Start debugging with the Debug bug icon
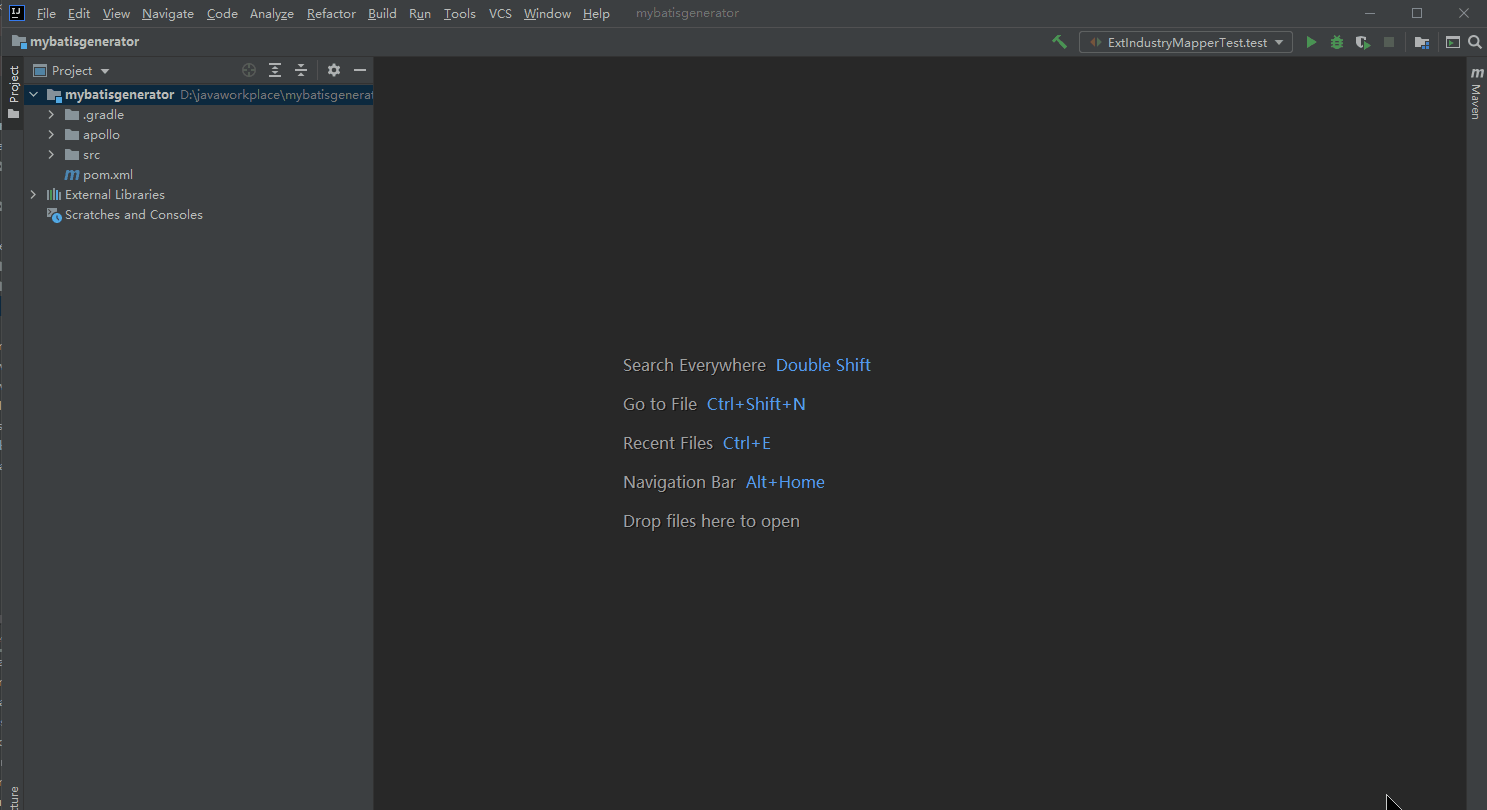1487x810 pixels. point(1337,42)
